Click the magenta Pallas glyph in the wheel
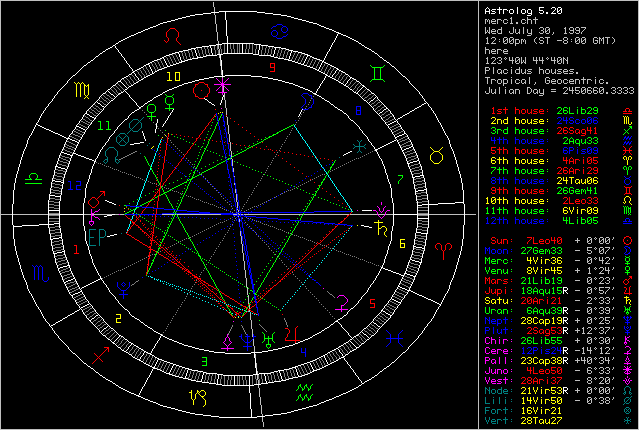This screenshot has height=430, width=639. 227,342
